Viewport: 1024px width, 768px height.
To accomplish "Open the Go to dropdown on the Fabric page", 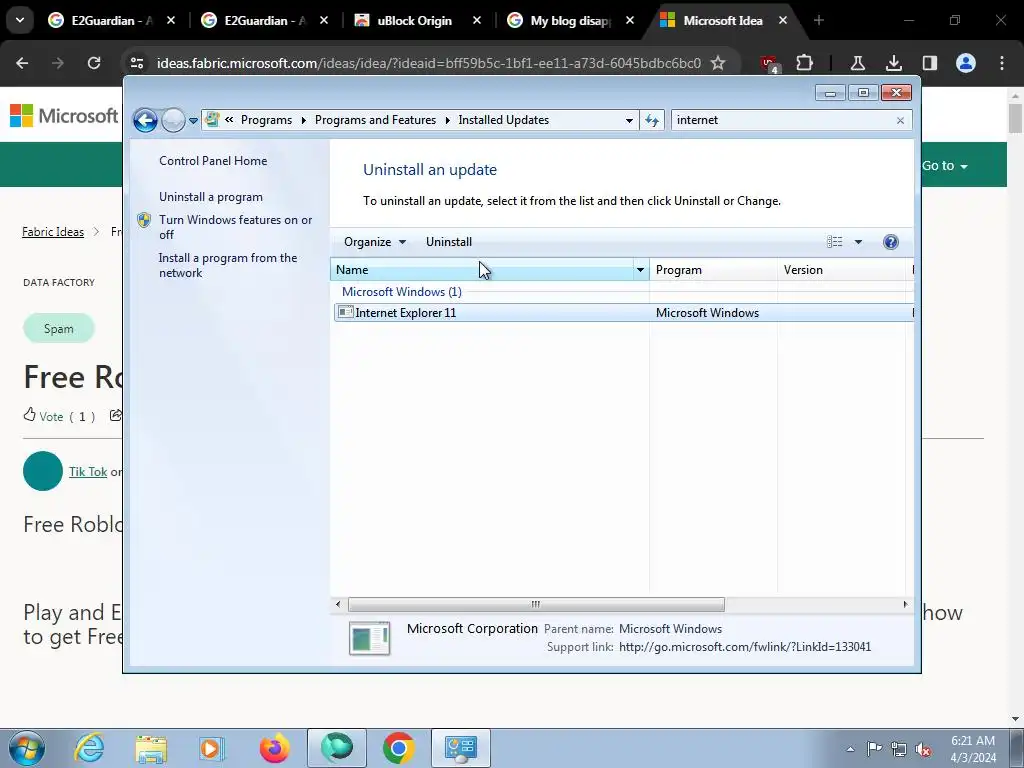I will pos(944,166).
